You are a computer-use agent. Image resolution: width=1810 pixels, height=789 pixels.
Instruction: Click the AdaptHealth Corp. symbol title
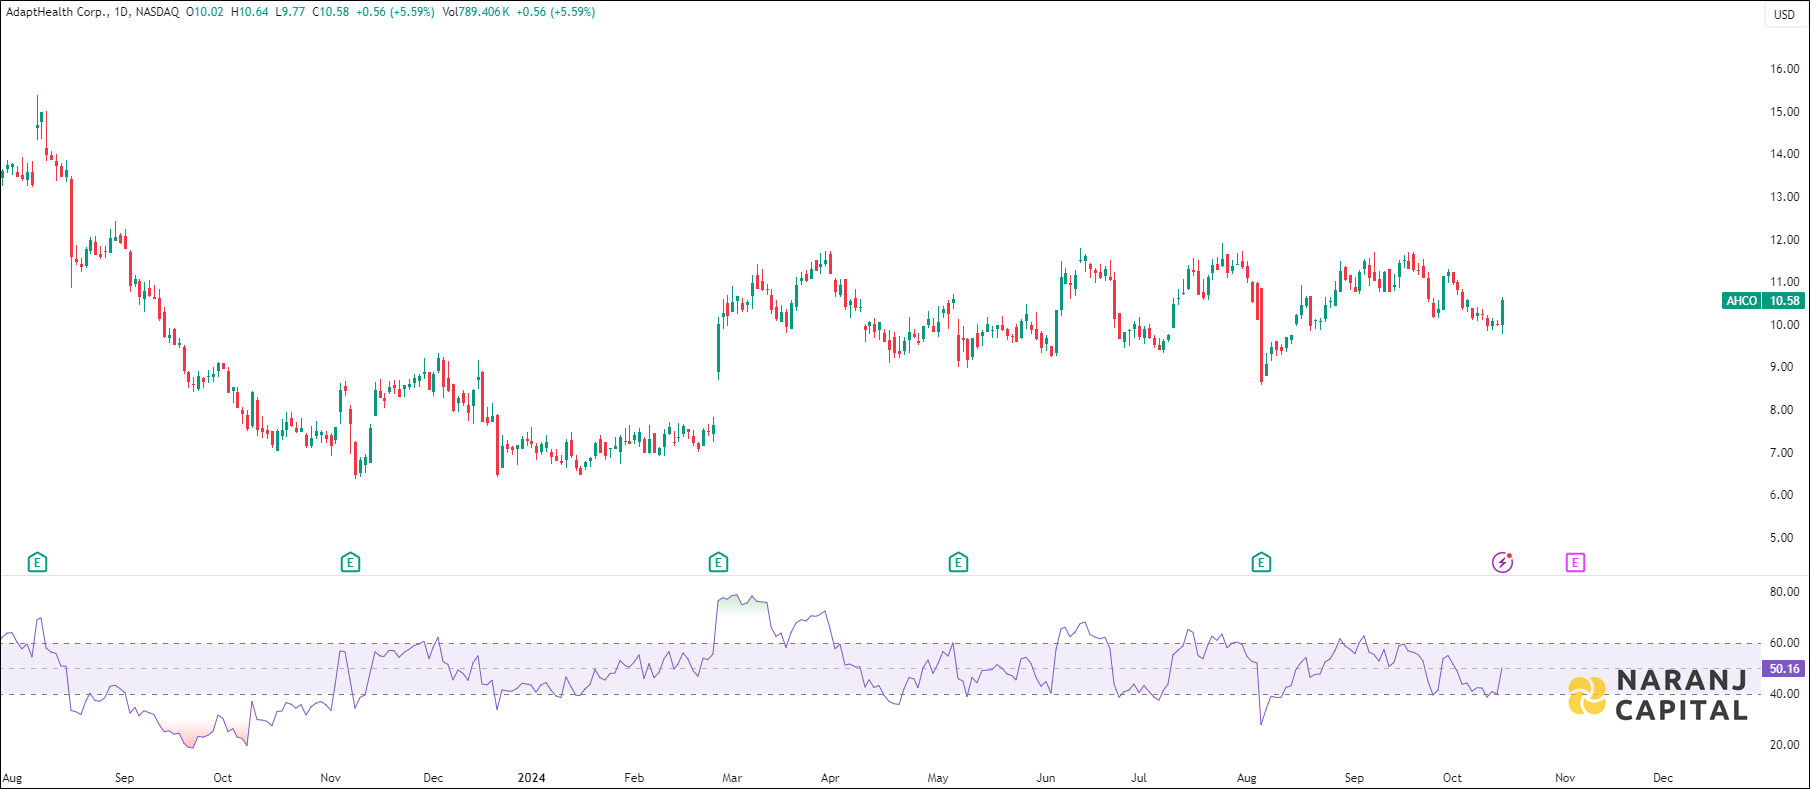57,12
